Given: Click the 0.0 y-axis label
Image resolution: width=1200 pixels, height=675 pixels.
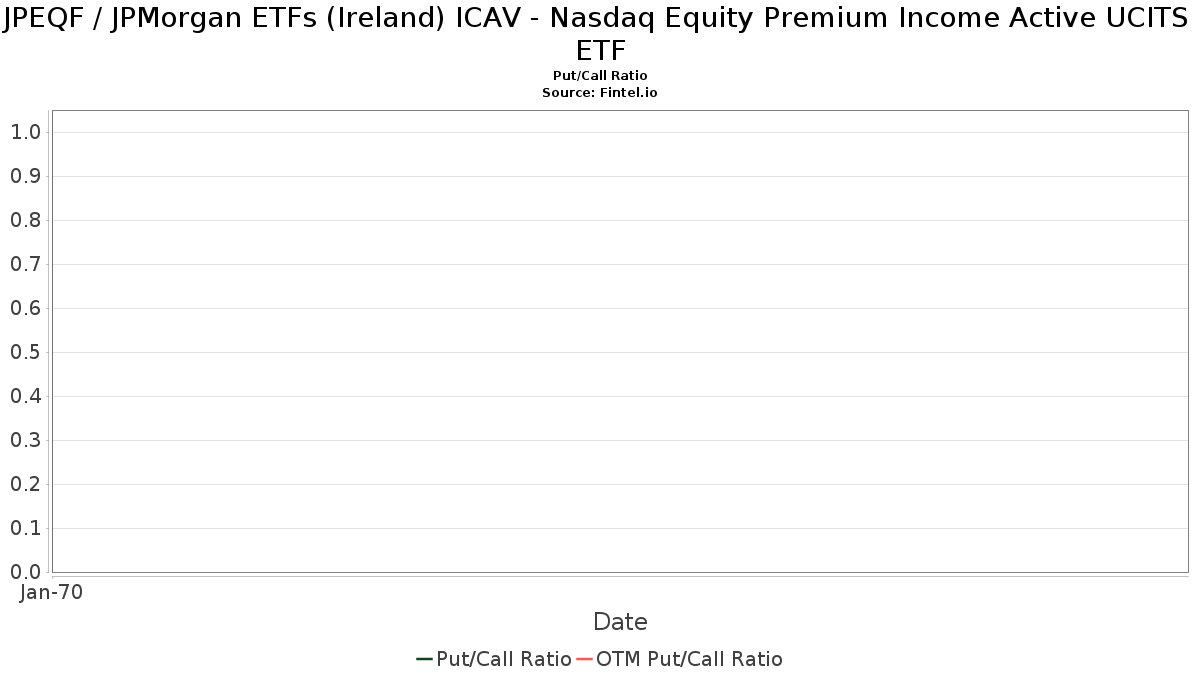Looking at the screenshot, I should pos(25,572).
